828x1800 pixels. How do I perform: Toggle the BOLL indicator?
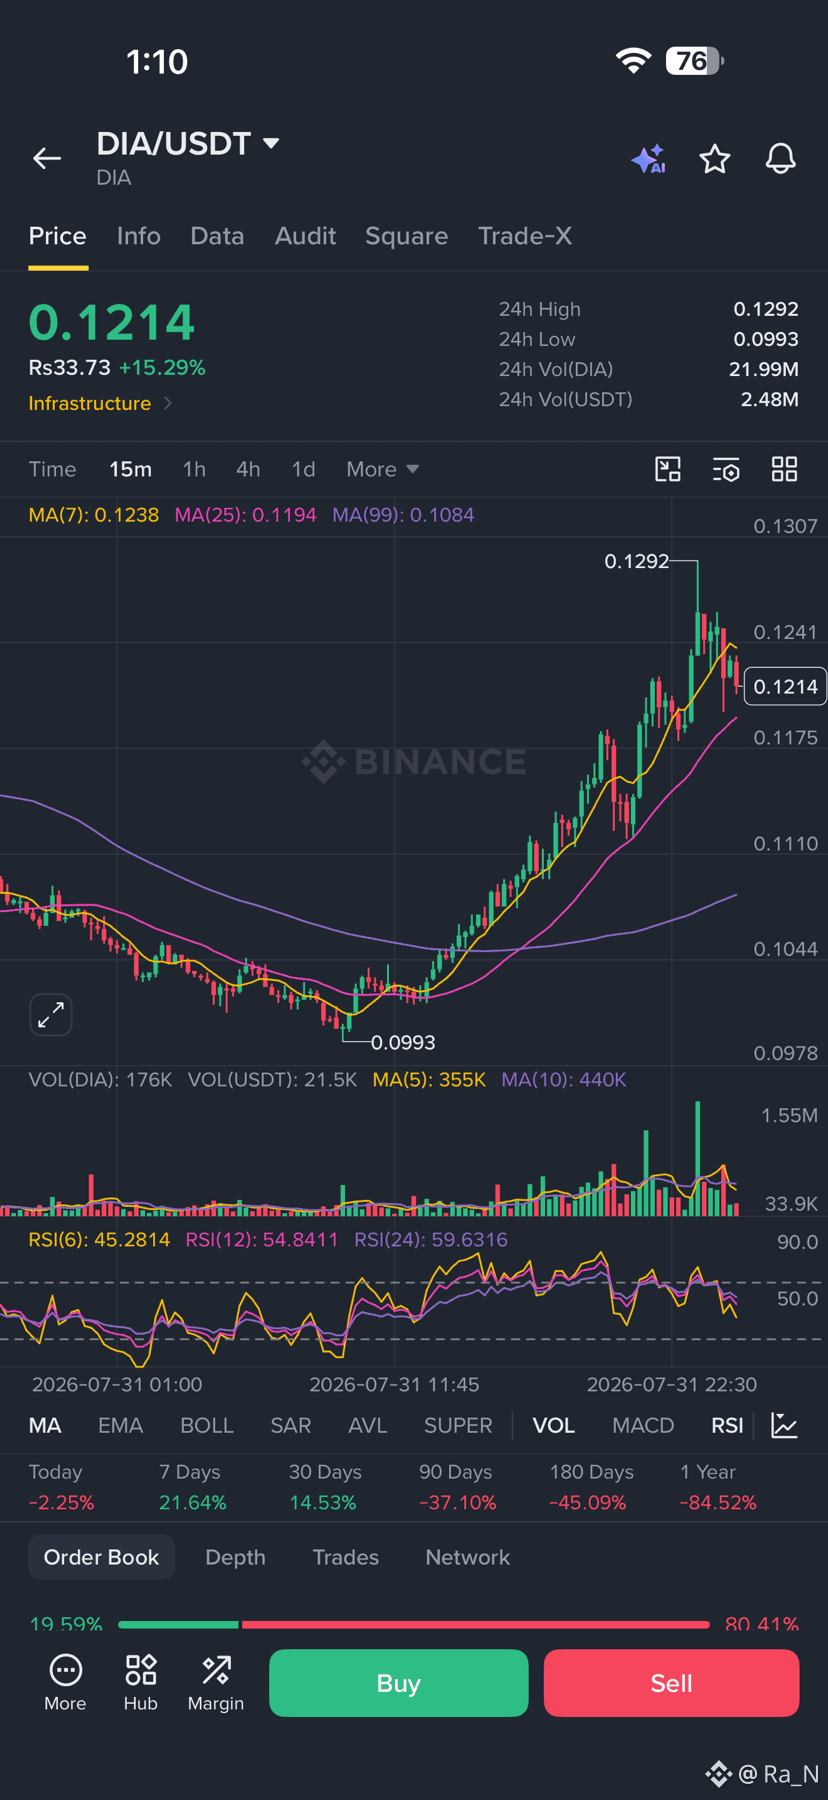coord(207,1426)
